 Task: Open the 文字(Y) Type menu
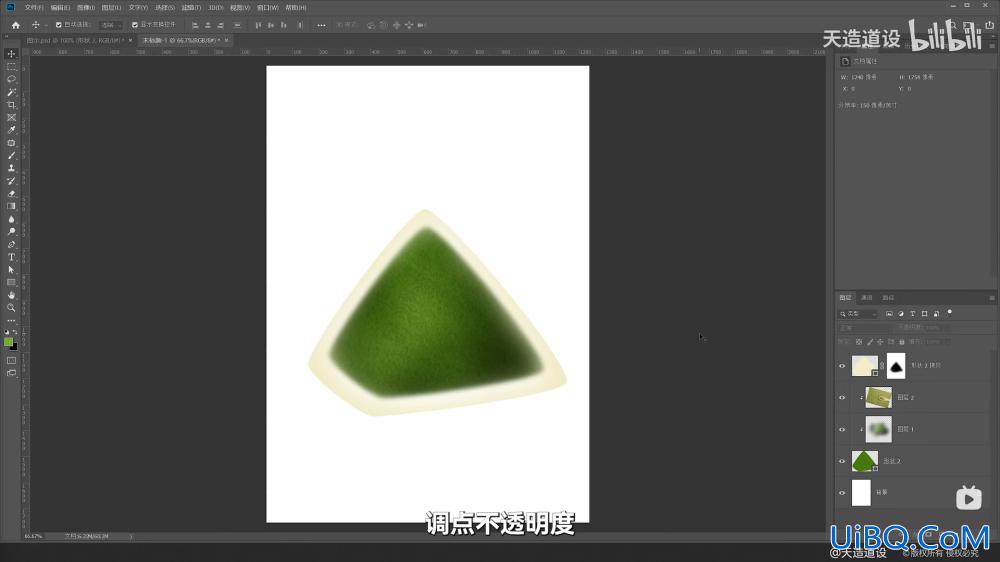point(138,8)
